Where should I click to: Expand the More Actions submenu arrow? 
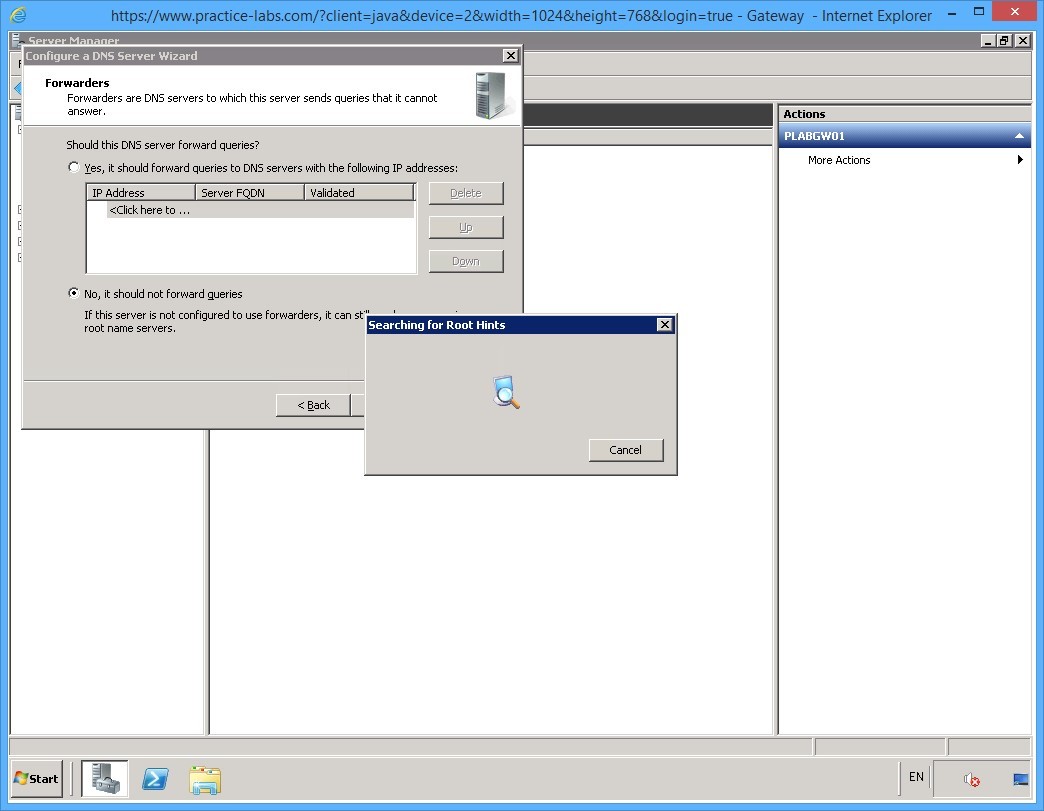click(x=1019, y=159)
